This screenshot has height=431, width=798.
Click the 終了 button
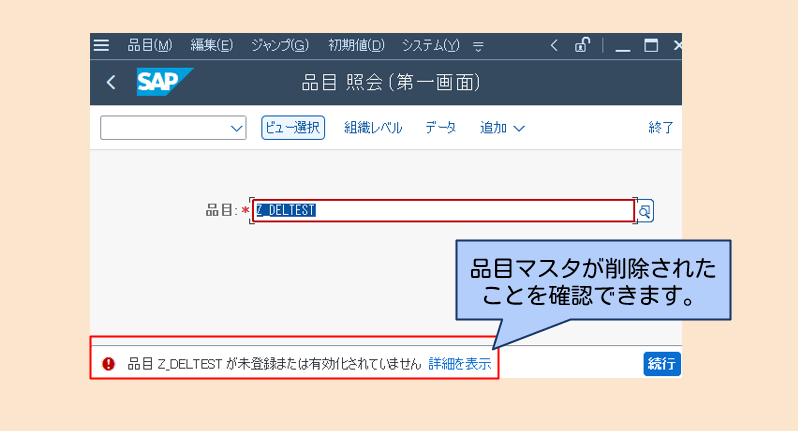[661, 127]
